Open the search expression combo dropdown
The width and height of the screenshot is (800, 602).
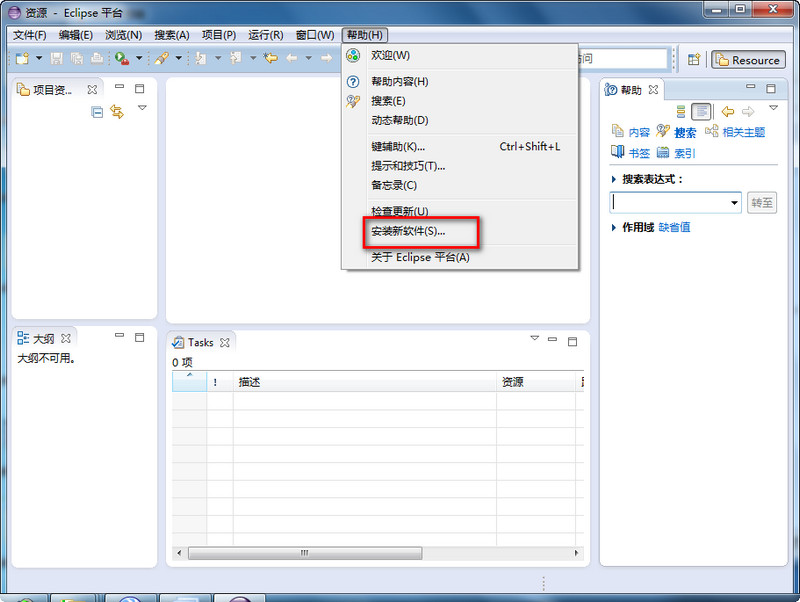coord(733,202)
